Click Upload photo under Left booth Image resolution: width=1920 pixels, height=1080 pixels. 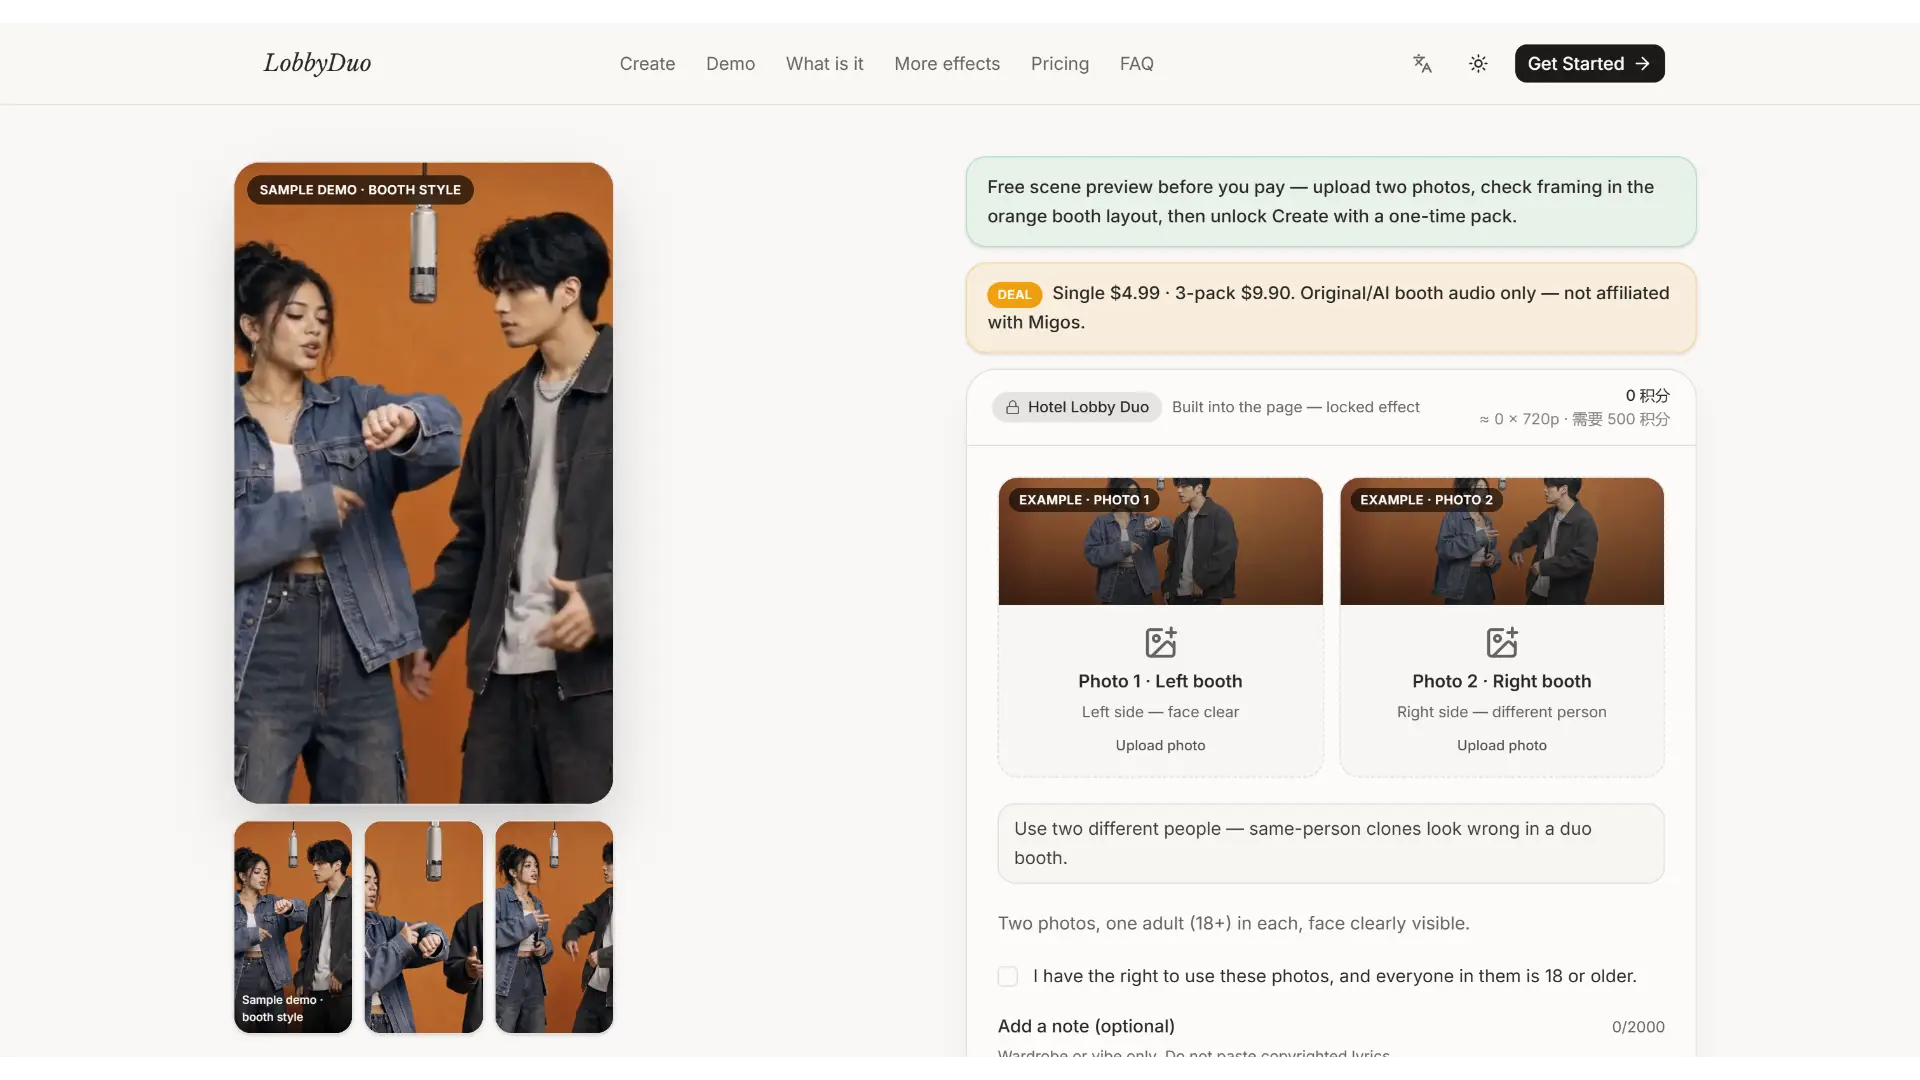click(x=1160, y=745)
